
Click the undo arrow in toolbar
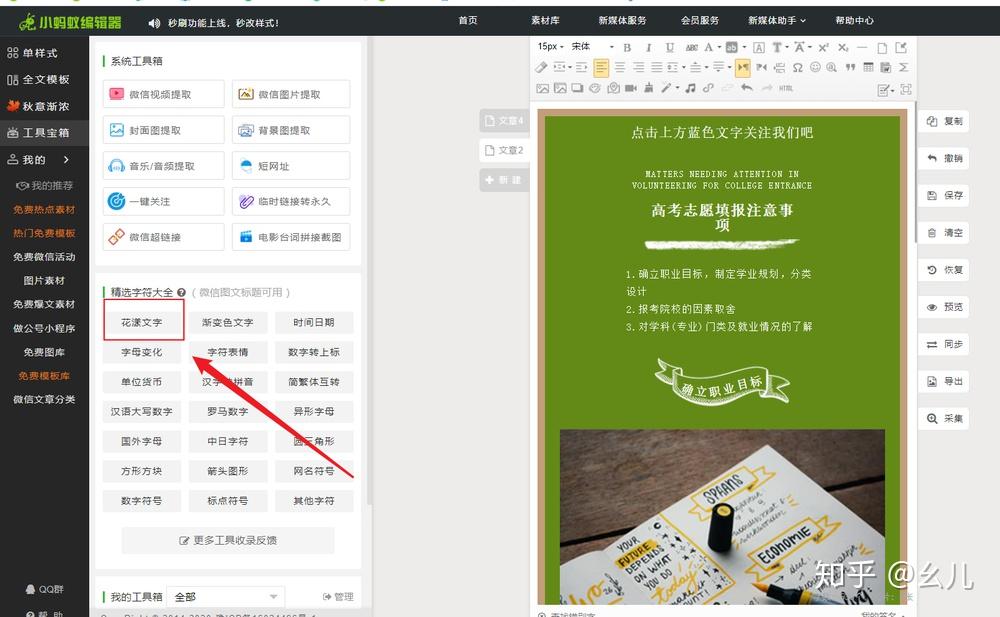pos(747,88)
